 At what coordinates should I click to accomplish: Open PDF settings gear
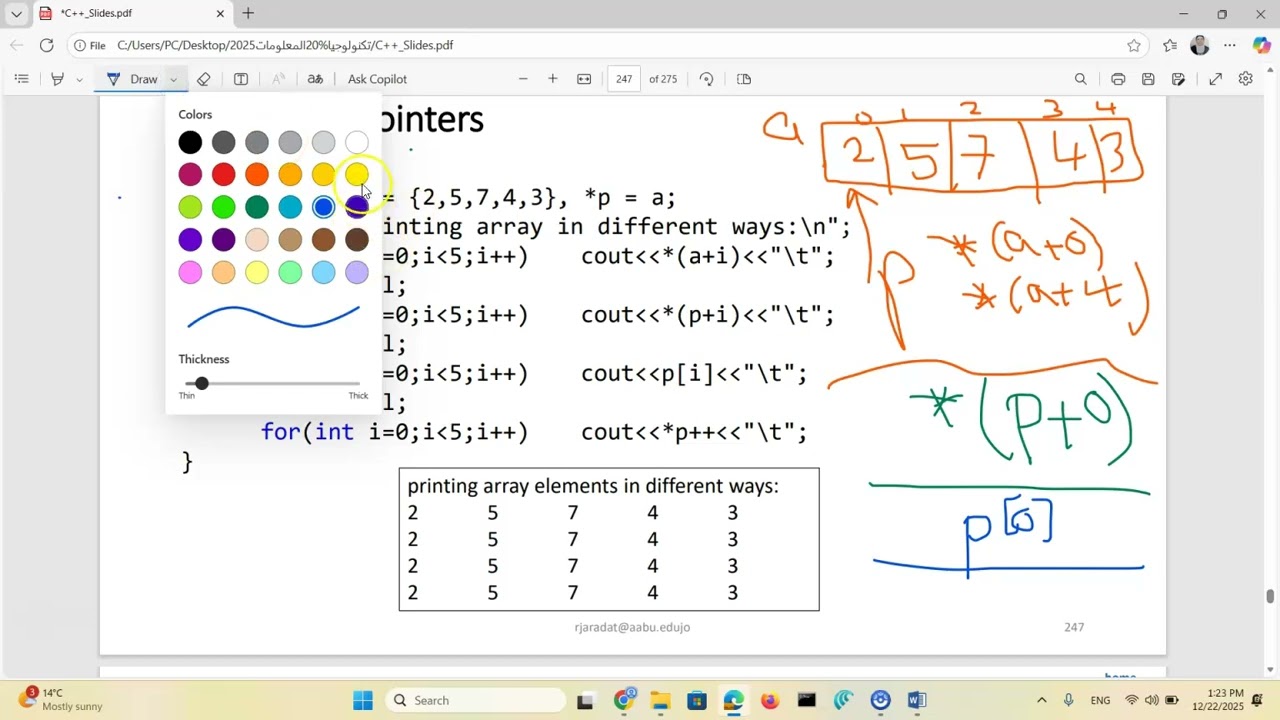coord(1246,79)
